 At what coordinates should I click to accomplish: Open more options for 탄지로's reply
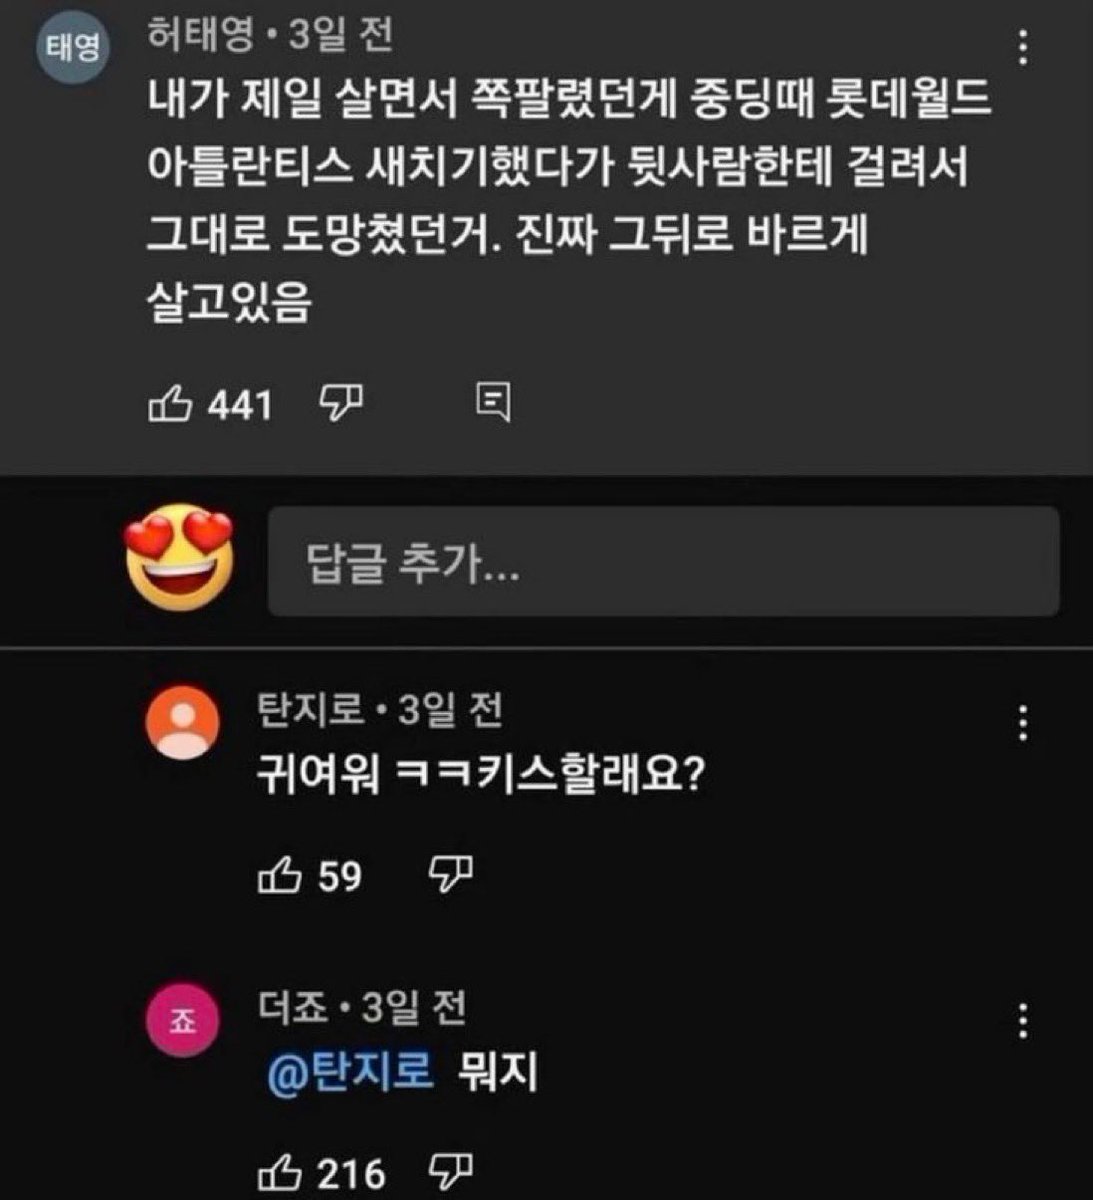(1023, 722)
